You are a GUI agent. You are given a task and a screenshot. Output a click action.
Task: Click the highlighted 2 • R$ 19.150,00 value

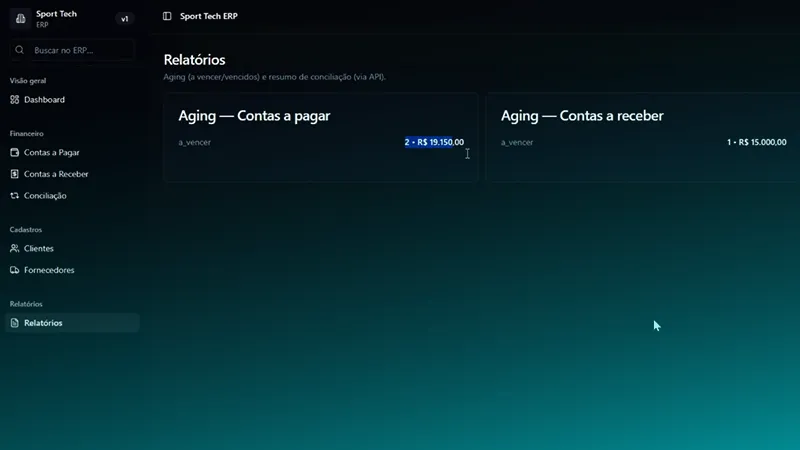tap(434, 142)
